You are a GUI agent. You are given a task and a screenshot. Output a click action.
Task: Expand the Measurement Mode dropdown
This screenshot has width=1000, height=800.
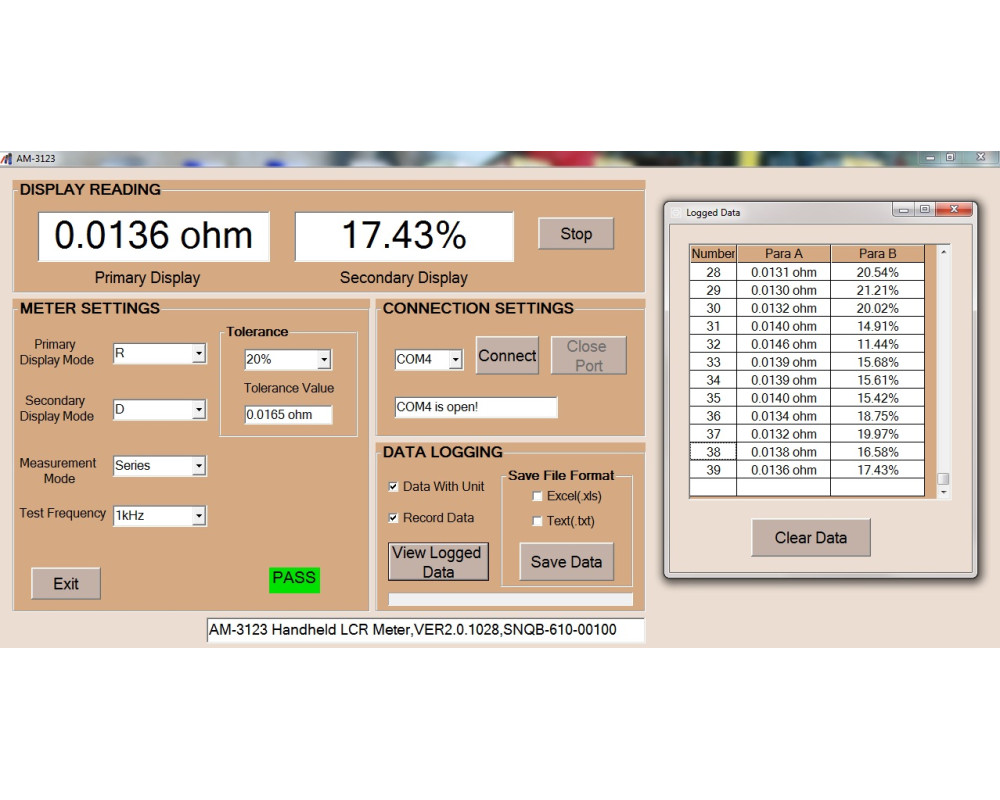click(x=198, y=466)
